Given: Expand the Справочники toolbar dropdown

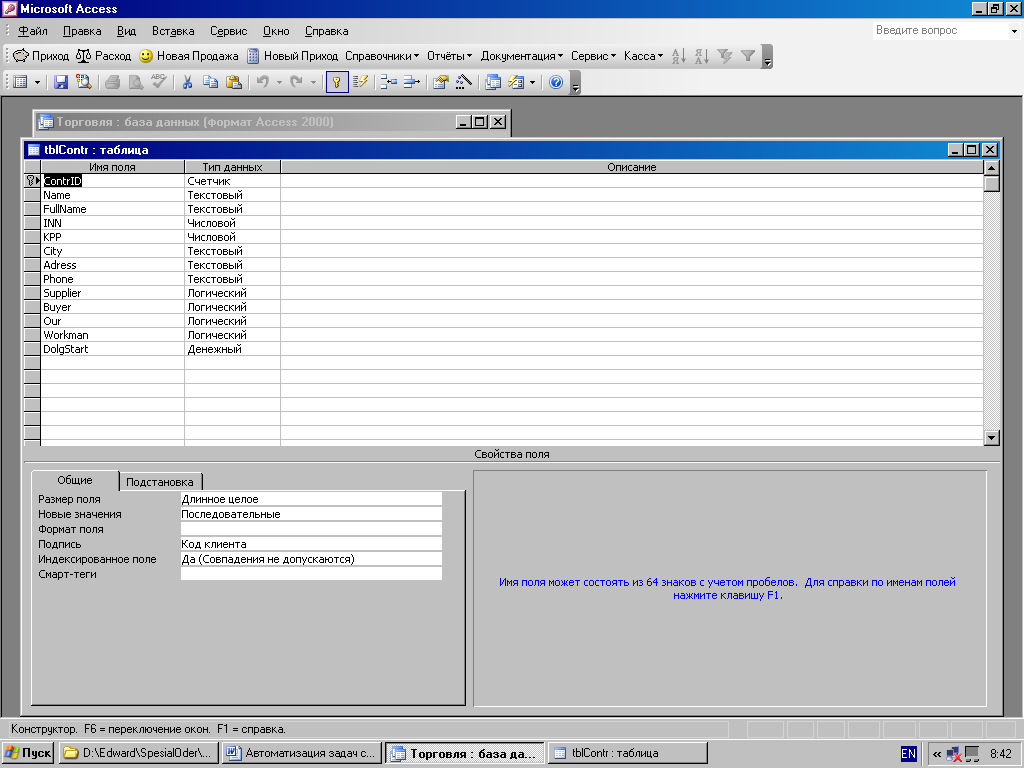Looking at the screenshot, I should click(x=382, y=56).
